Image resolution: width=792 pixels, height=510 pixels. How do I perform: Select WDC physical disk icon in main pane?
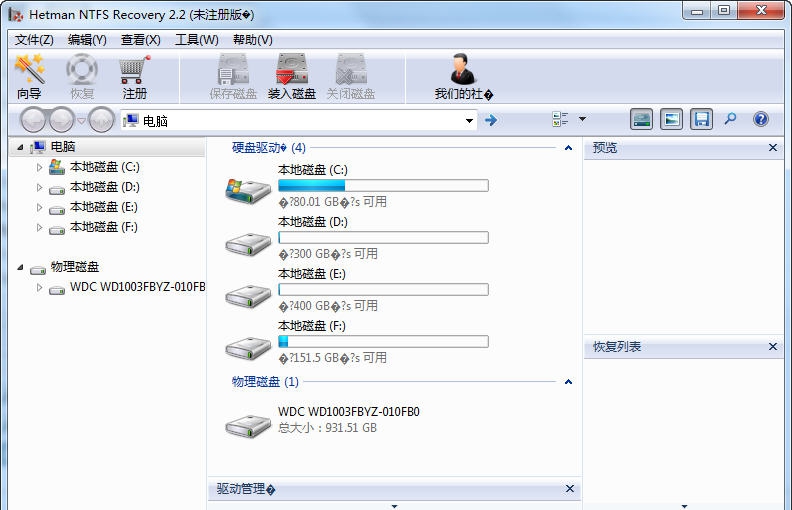pos(248,425)
